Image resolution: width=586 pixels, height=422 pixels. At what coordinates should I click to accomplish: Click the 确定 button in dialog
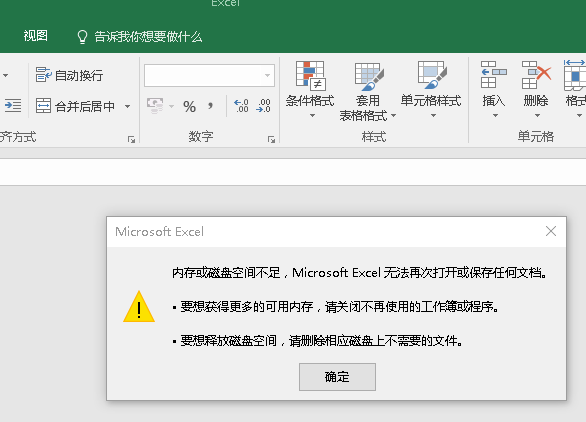point(337,377)
